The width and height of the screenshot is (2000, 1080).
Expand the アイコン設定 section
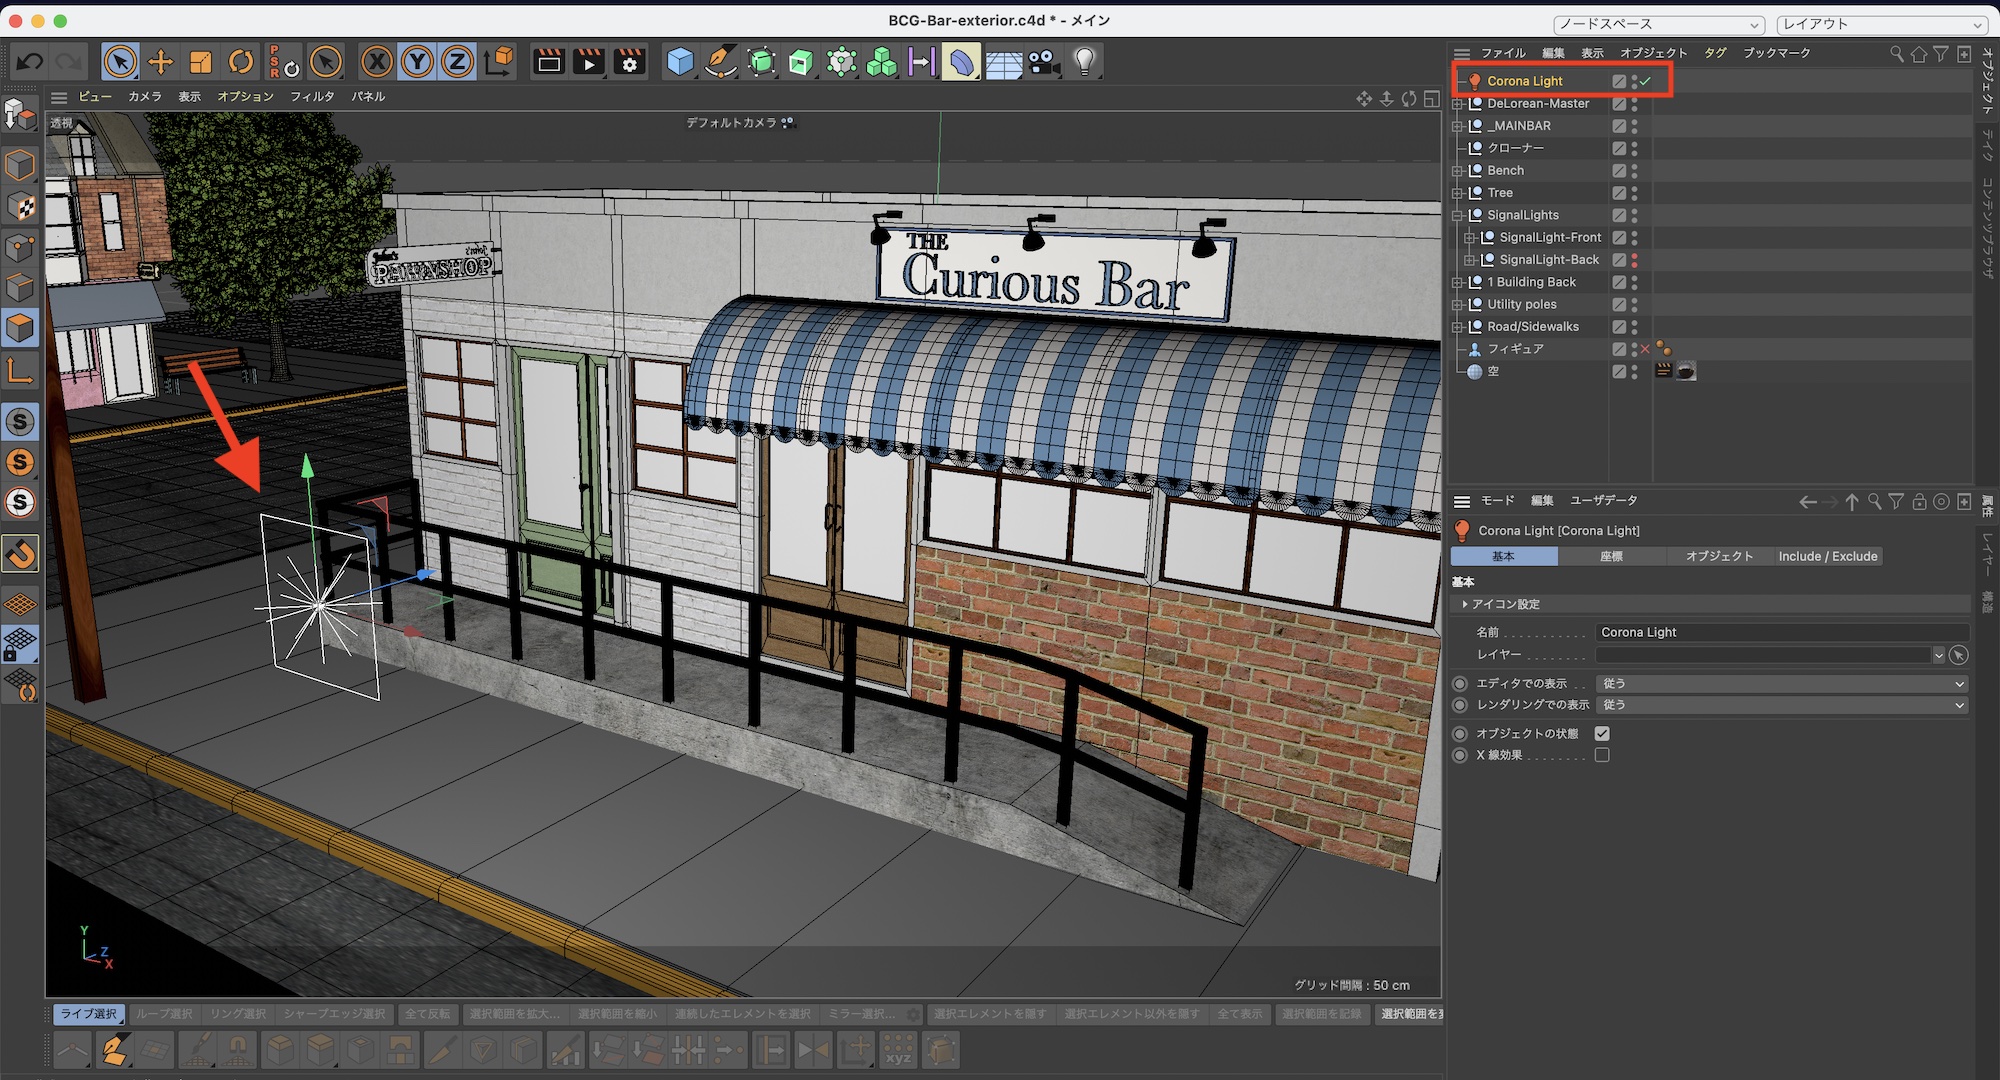pos(1465,604)
